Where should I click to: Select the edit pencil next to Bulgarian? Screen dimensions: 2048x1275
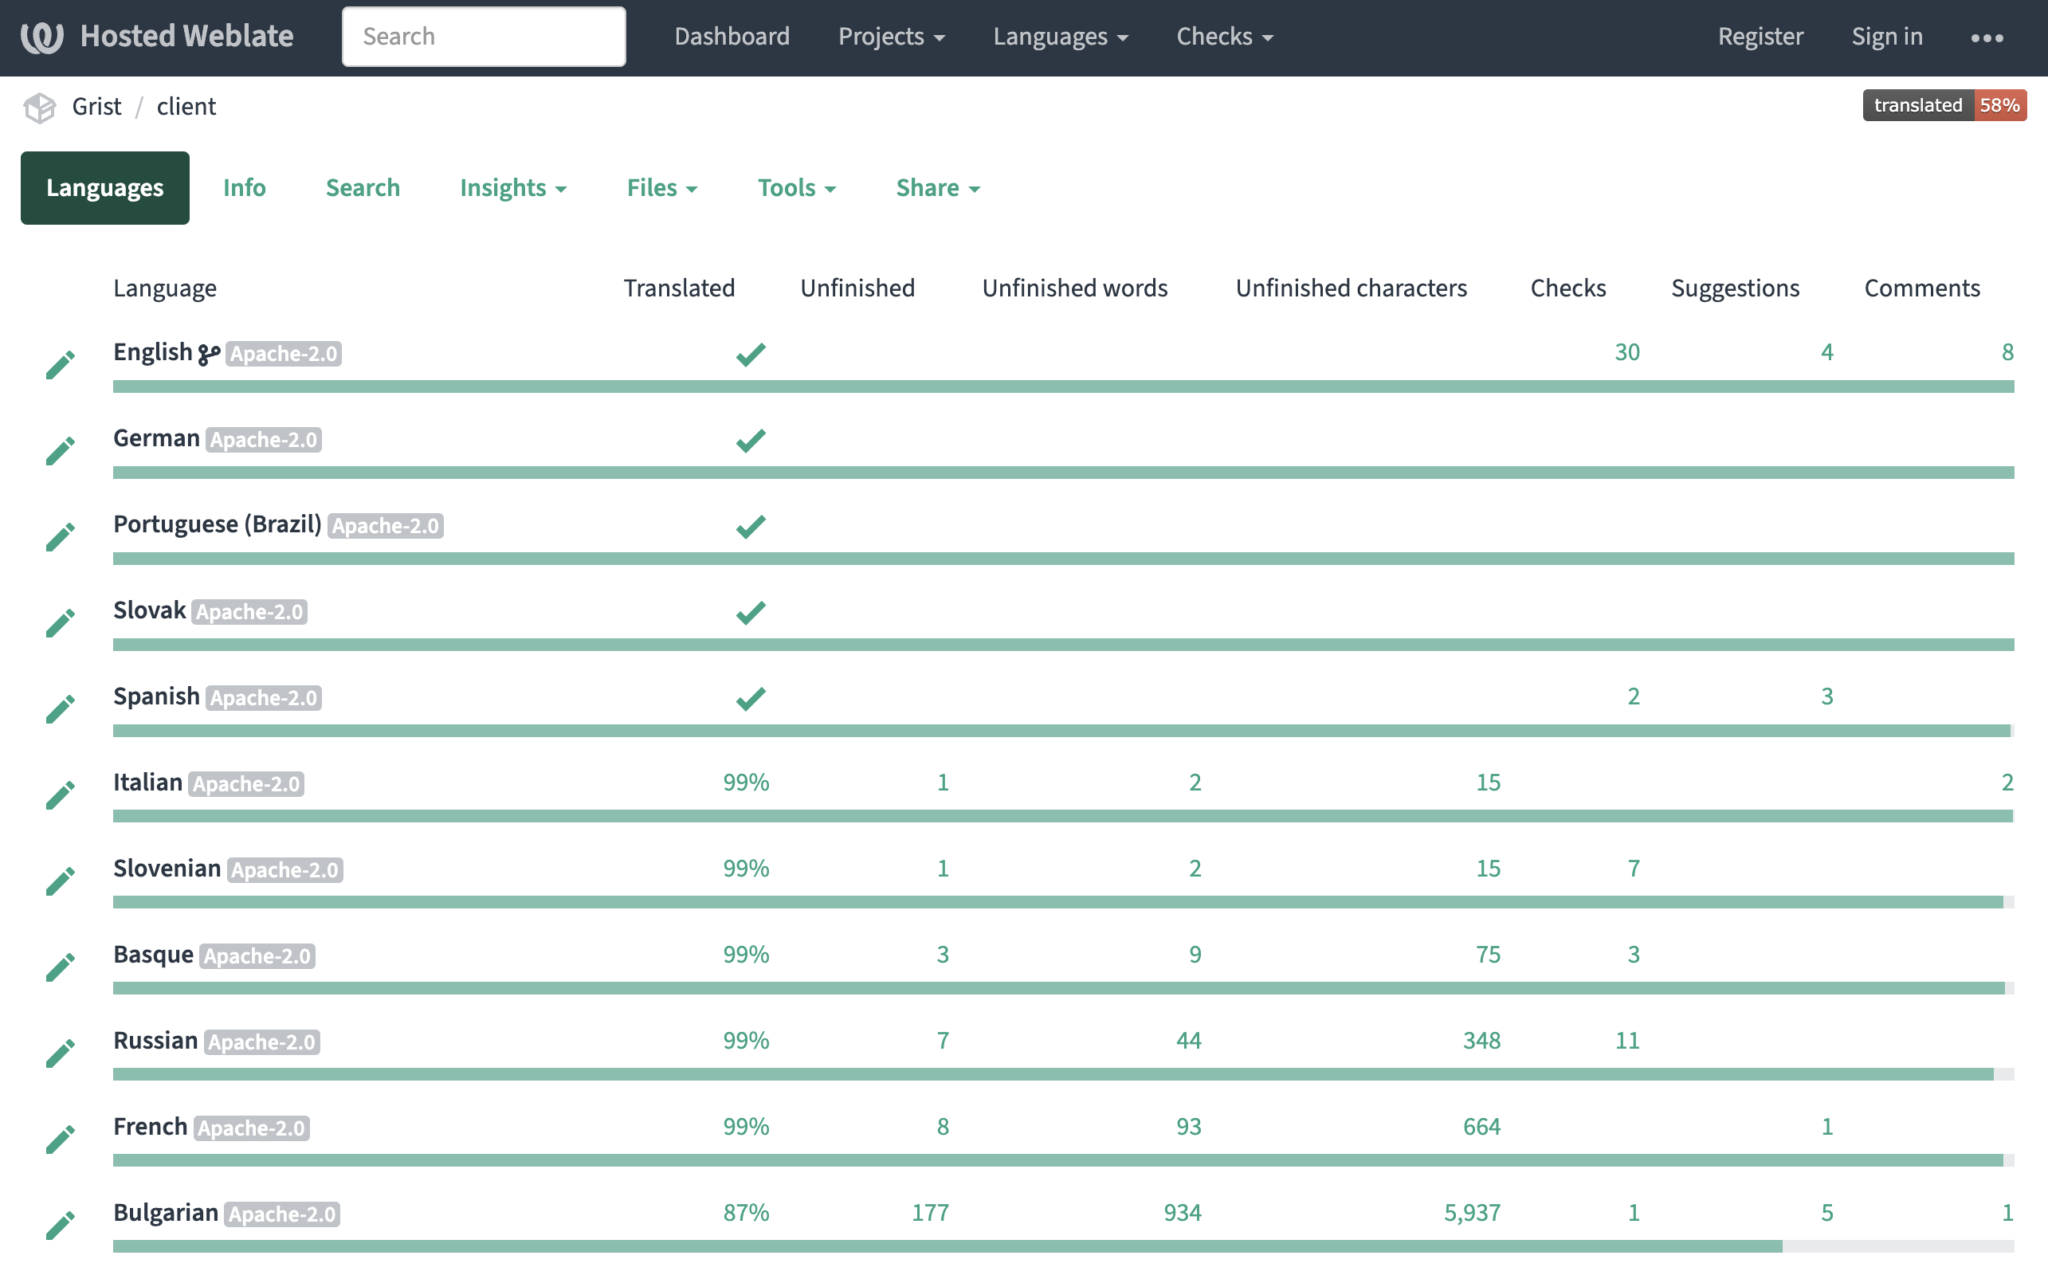(x=60, y=1224)
